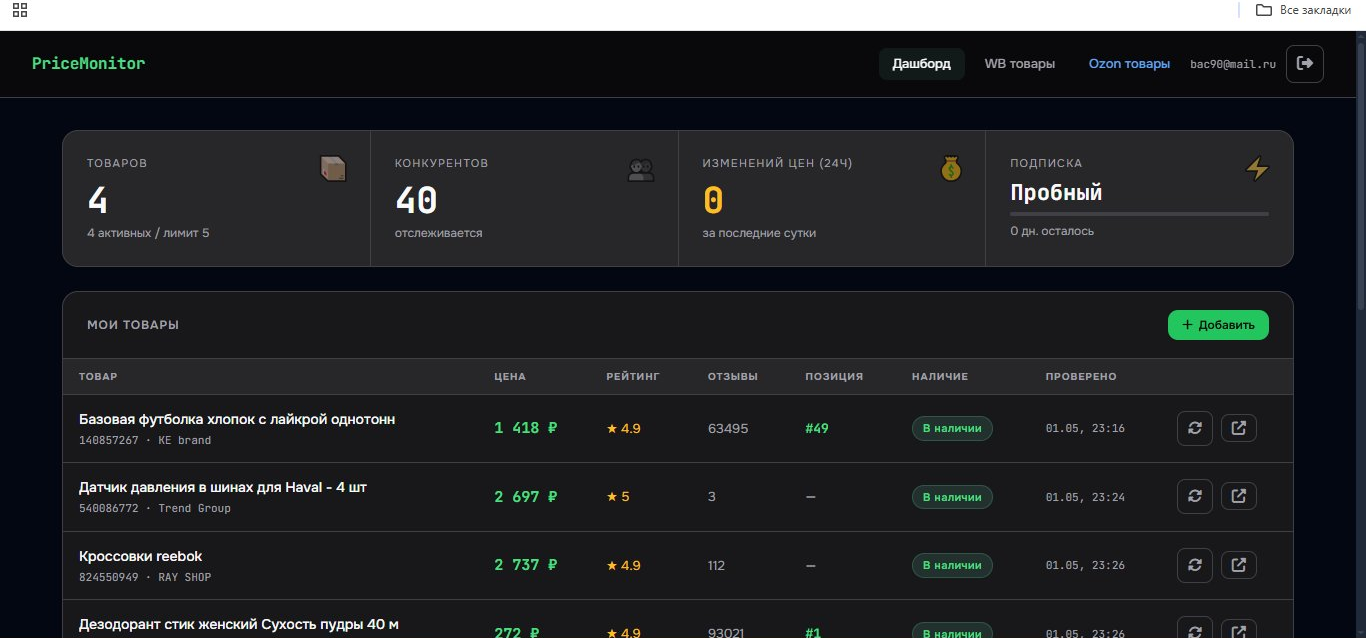Click the money bag icon
Image resolution: width=1366 pixels, height=638 pixels.
[x=950, y=169]
